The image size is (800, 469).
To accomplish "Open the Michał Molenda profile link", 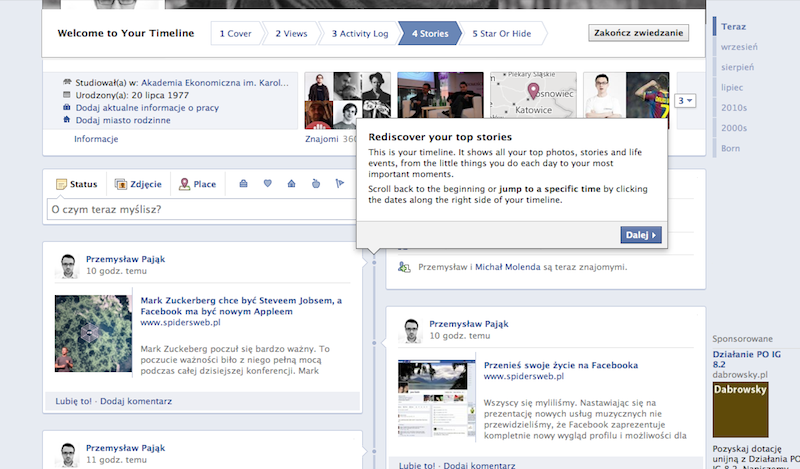I will (x=508, y=267).
